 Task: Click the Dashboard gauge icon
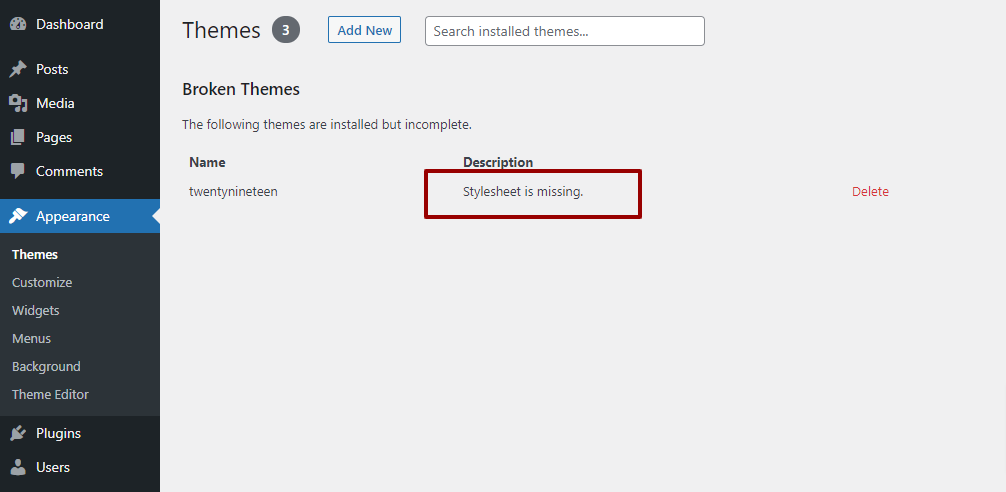[x=18, y=24]
